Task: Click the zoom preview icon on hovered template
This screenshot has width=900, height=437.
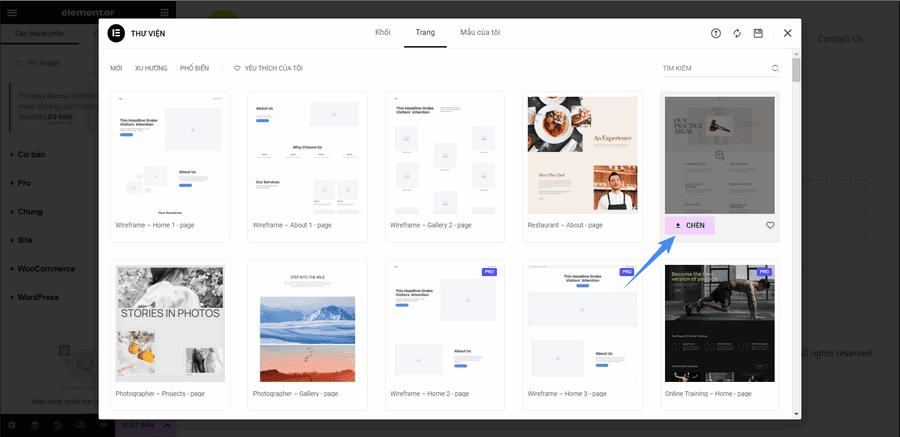Action: click(x=720, y=155)
